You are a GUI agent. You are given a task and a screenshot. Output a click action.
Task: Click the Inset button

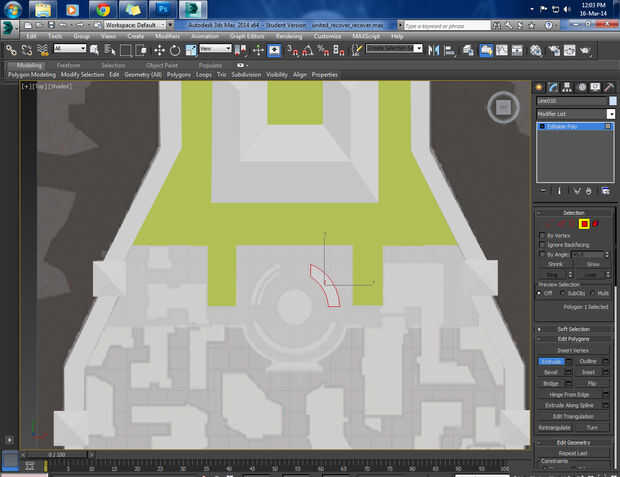tap(588, 373)
